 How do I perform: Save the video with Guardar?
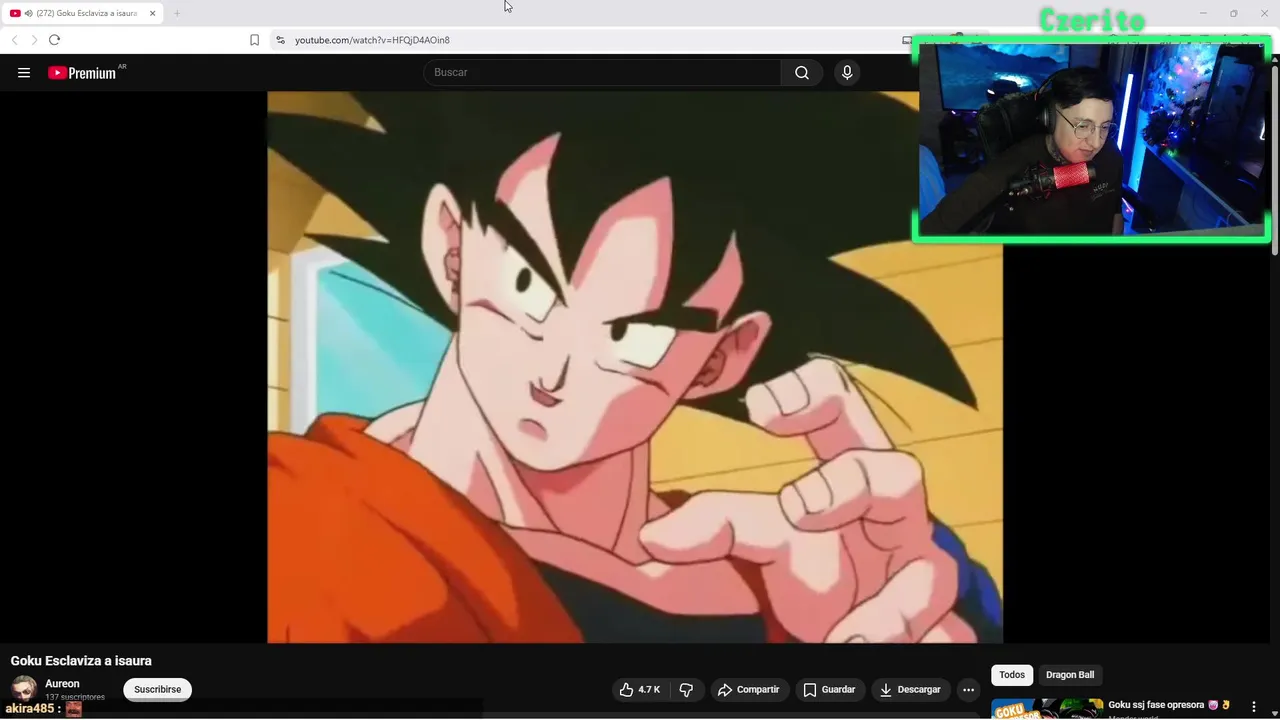point(829,689)
